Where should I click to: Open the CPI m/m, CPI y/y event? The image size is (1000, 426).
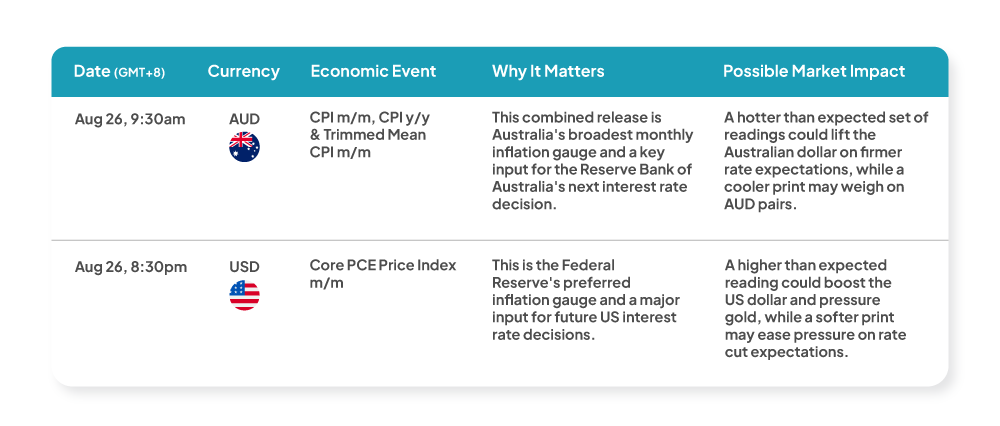(x=371, y=119)
